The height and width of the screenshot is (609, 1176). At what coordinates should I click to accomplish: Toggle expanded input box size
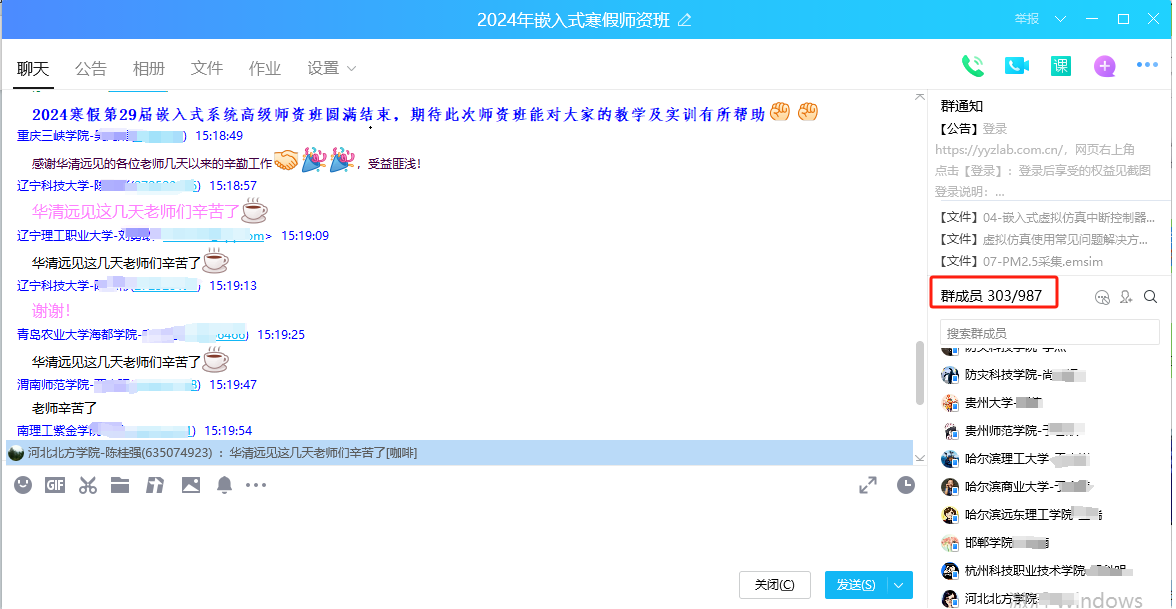[x=868, y=485]
